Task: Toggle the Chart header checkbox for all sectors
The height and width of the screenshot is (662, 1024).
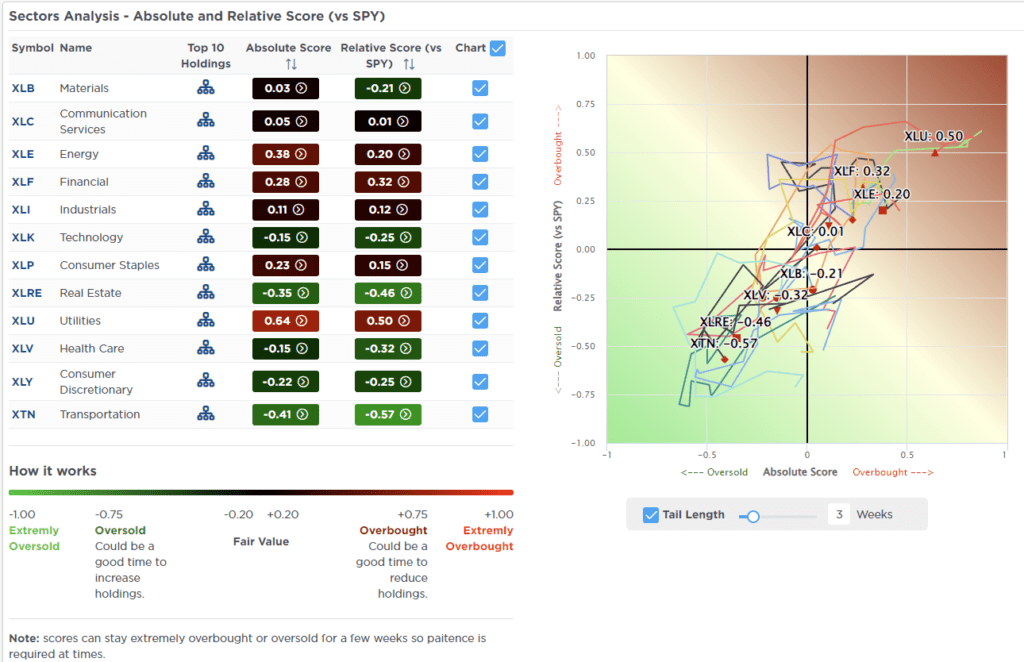Action: (498, 48)
